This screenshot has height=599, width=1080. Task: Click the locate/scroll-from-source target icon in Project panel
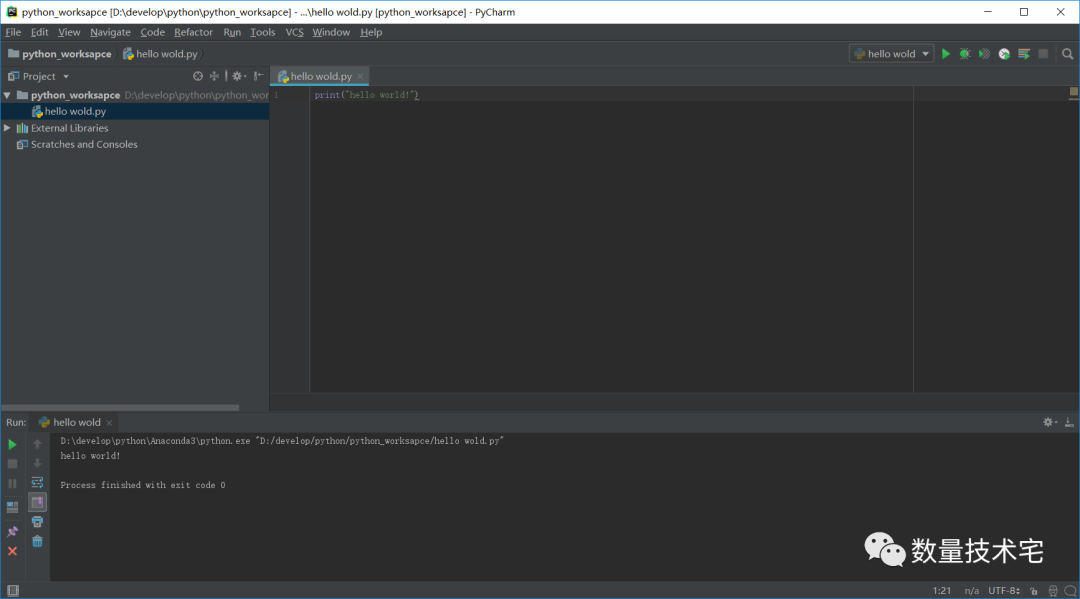[198, 76]
